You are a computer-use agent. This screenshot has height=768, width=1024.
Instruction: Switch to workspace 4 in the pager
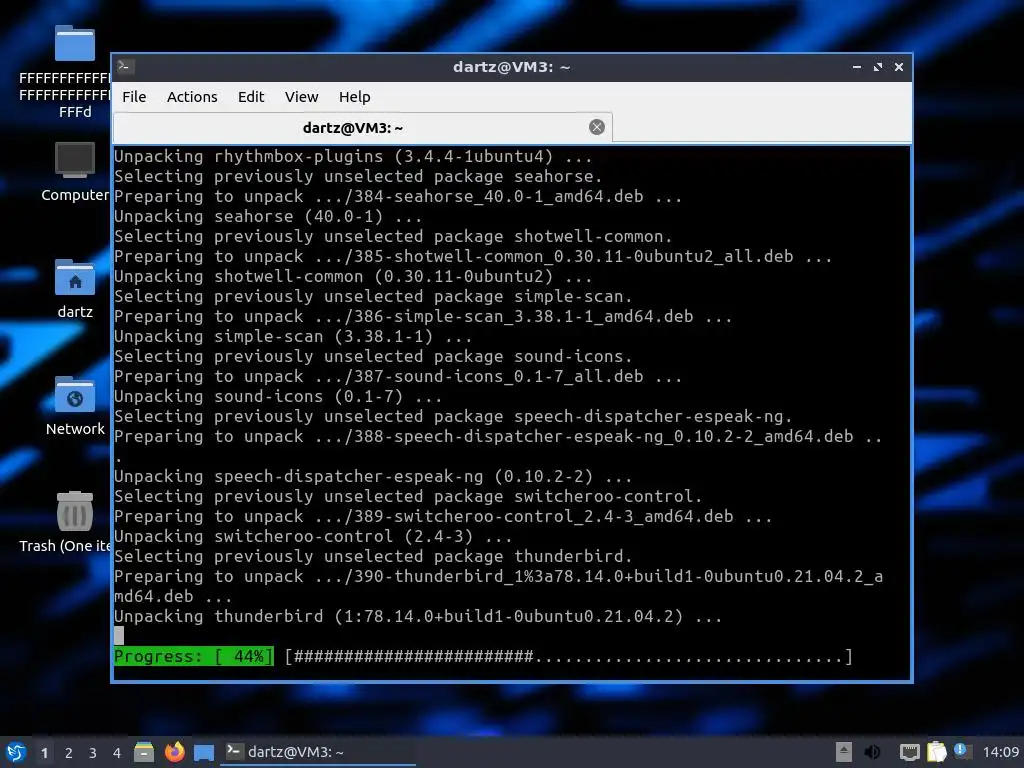click(x=117, y=753)
